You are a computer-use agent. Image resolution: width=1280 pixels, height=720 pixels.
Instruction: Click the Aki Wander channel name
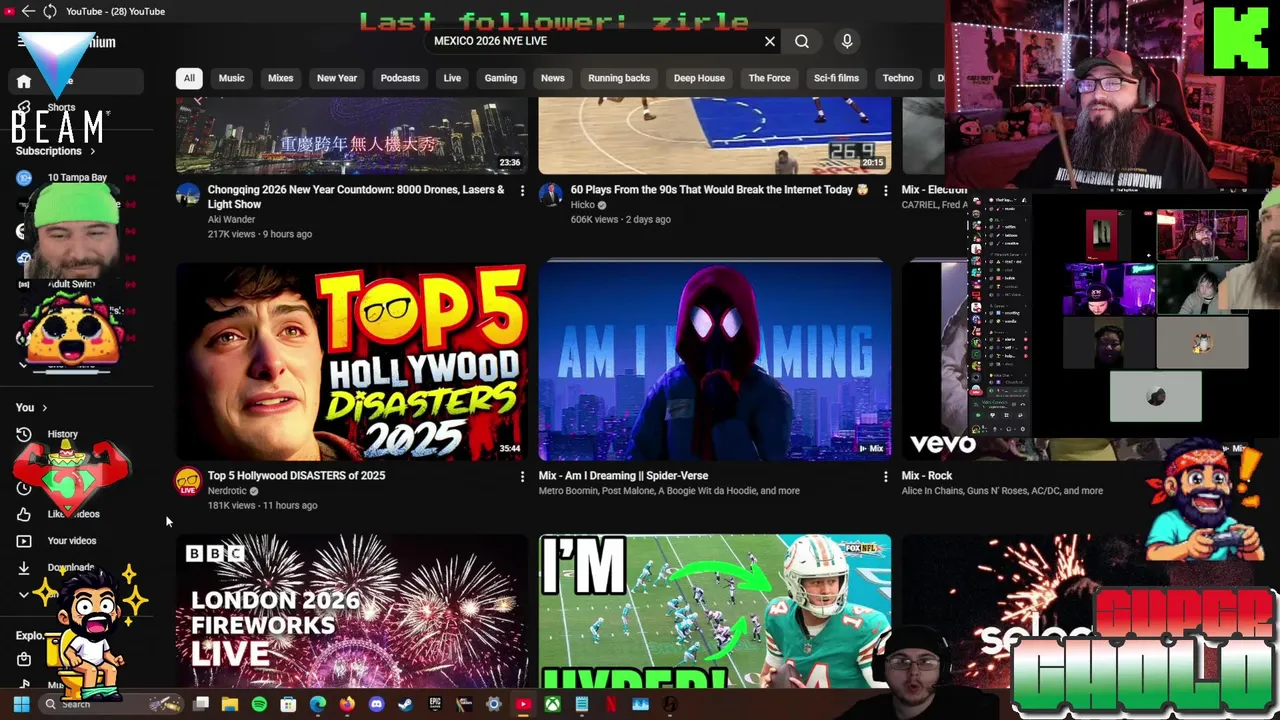231,219
